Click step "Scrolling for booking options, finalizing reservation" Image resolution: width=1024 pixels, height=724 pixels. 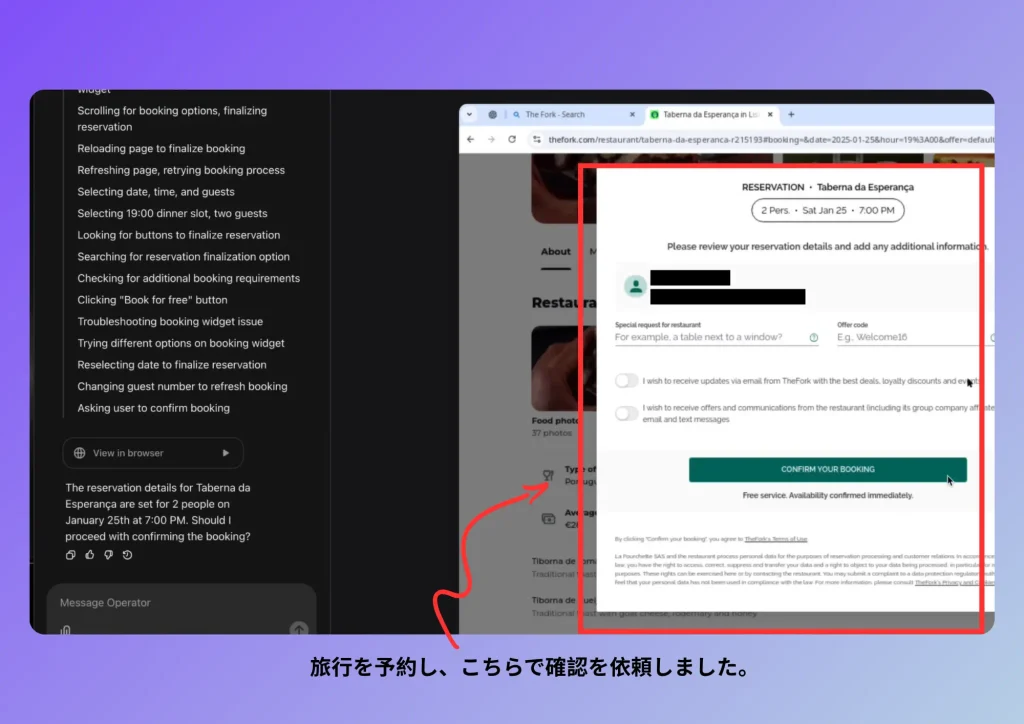pos(172,119)
